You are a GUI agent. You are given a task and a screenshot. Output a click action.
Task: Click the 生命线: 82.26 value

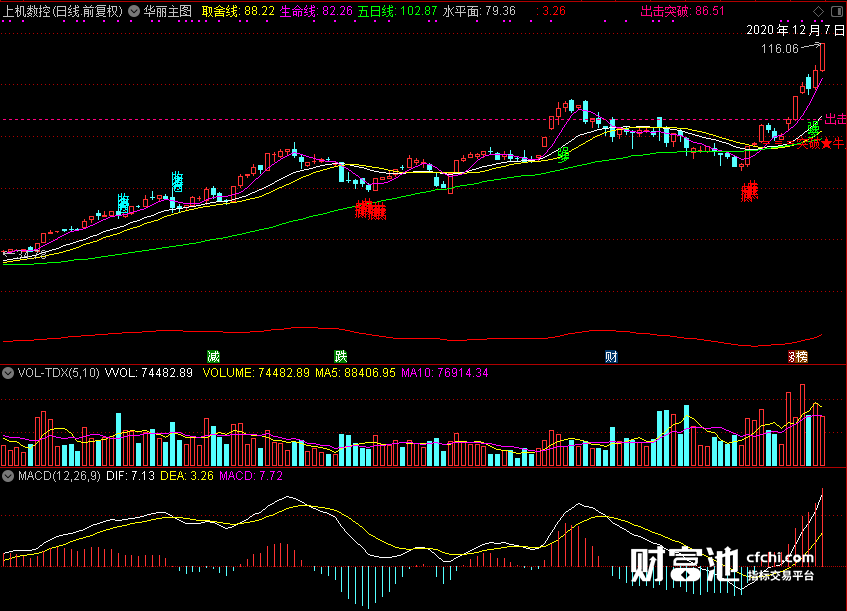[x=316, y=11]
